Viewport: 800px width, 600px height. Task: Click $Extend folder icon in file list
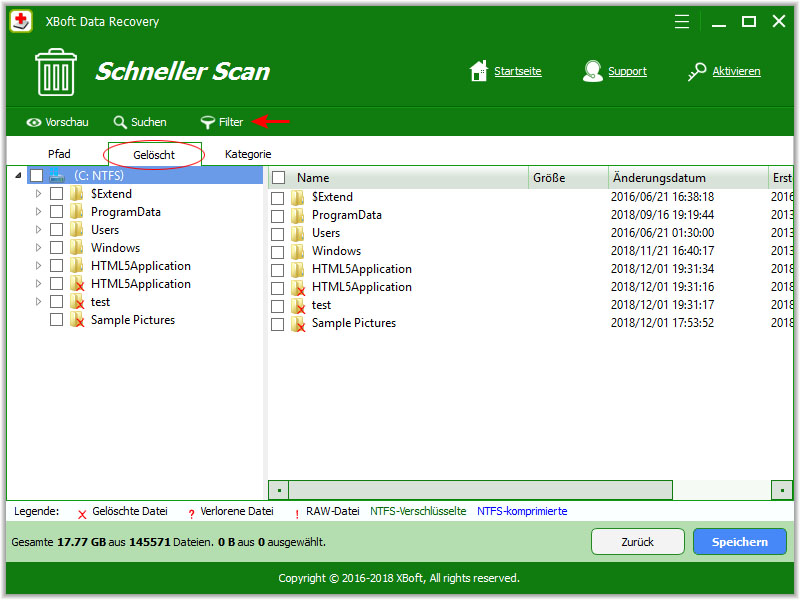[x=298, y=197]
